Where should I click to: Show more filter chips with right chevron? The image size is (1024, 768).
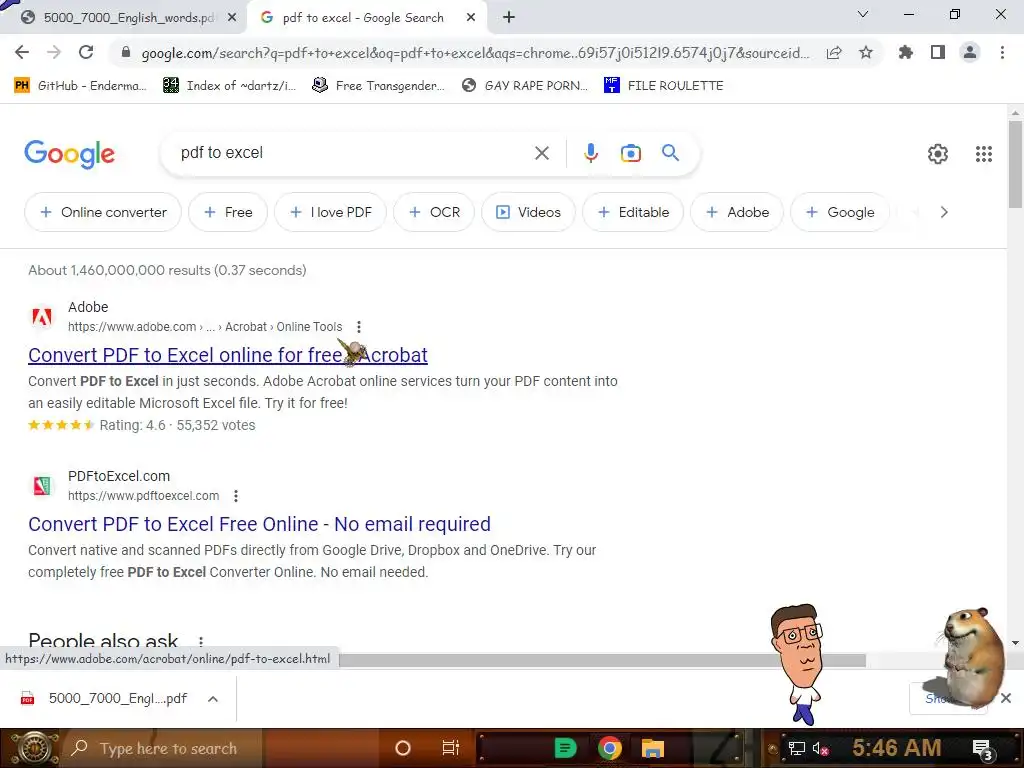coord(944,212)
